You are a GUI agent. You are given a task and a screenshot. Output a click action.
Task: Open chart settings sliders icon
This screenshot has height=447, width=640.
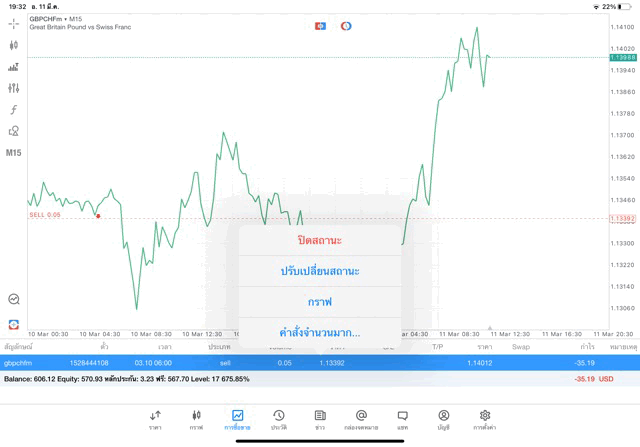[14, 88]
